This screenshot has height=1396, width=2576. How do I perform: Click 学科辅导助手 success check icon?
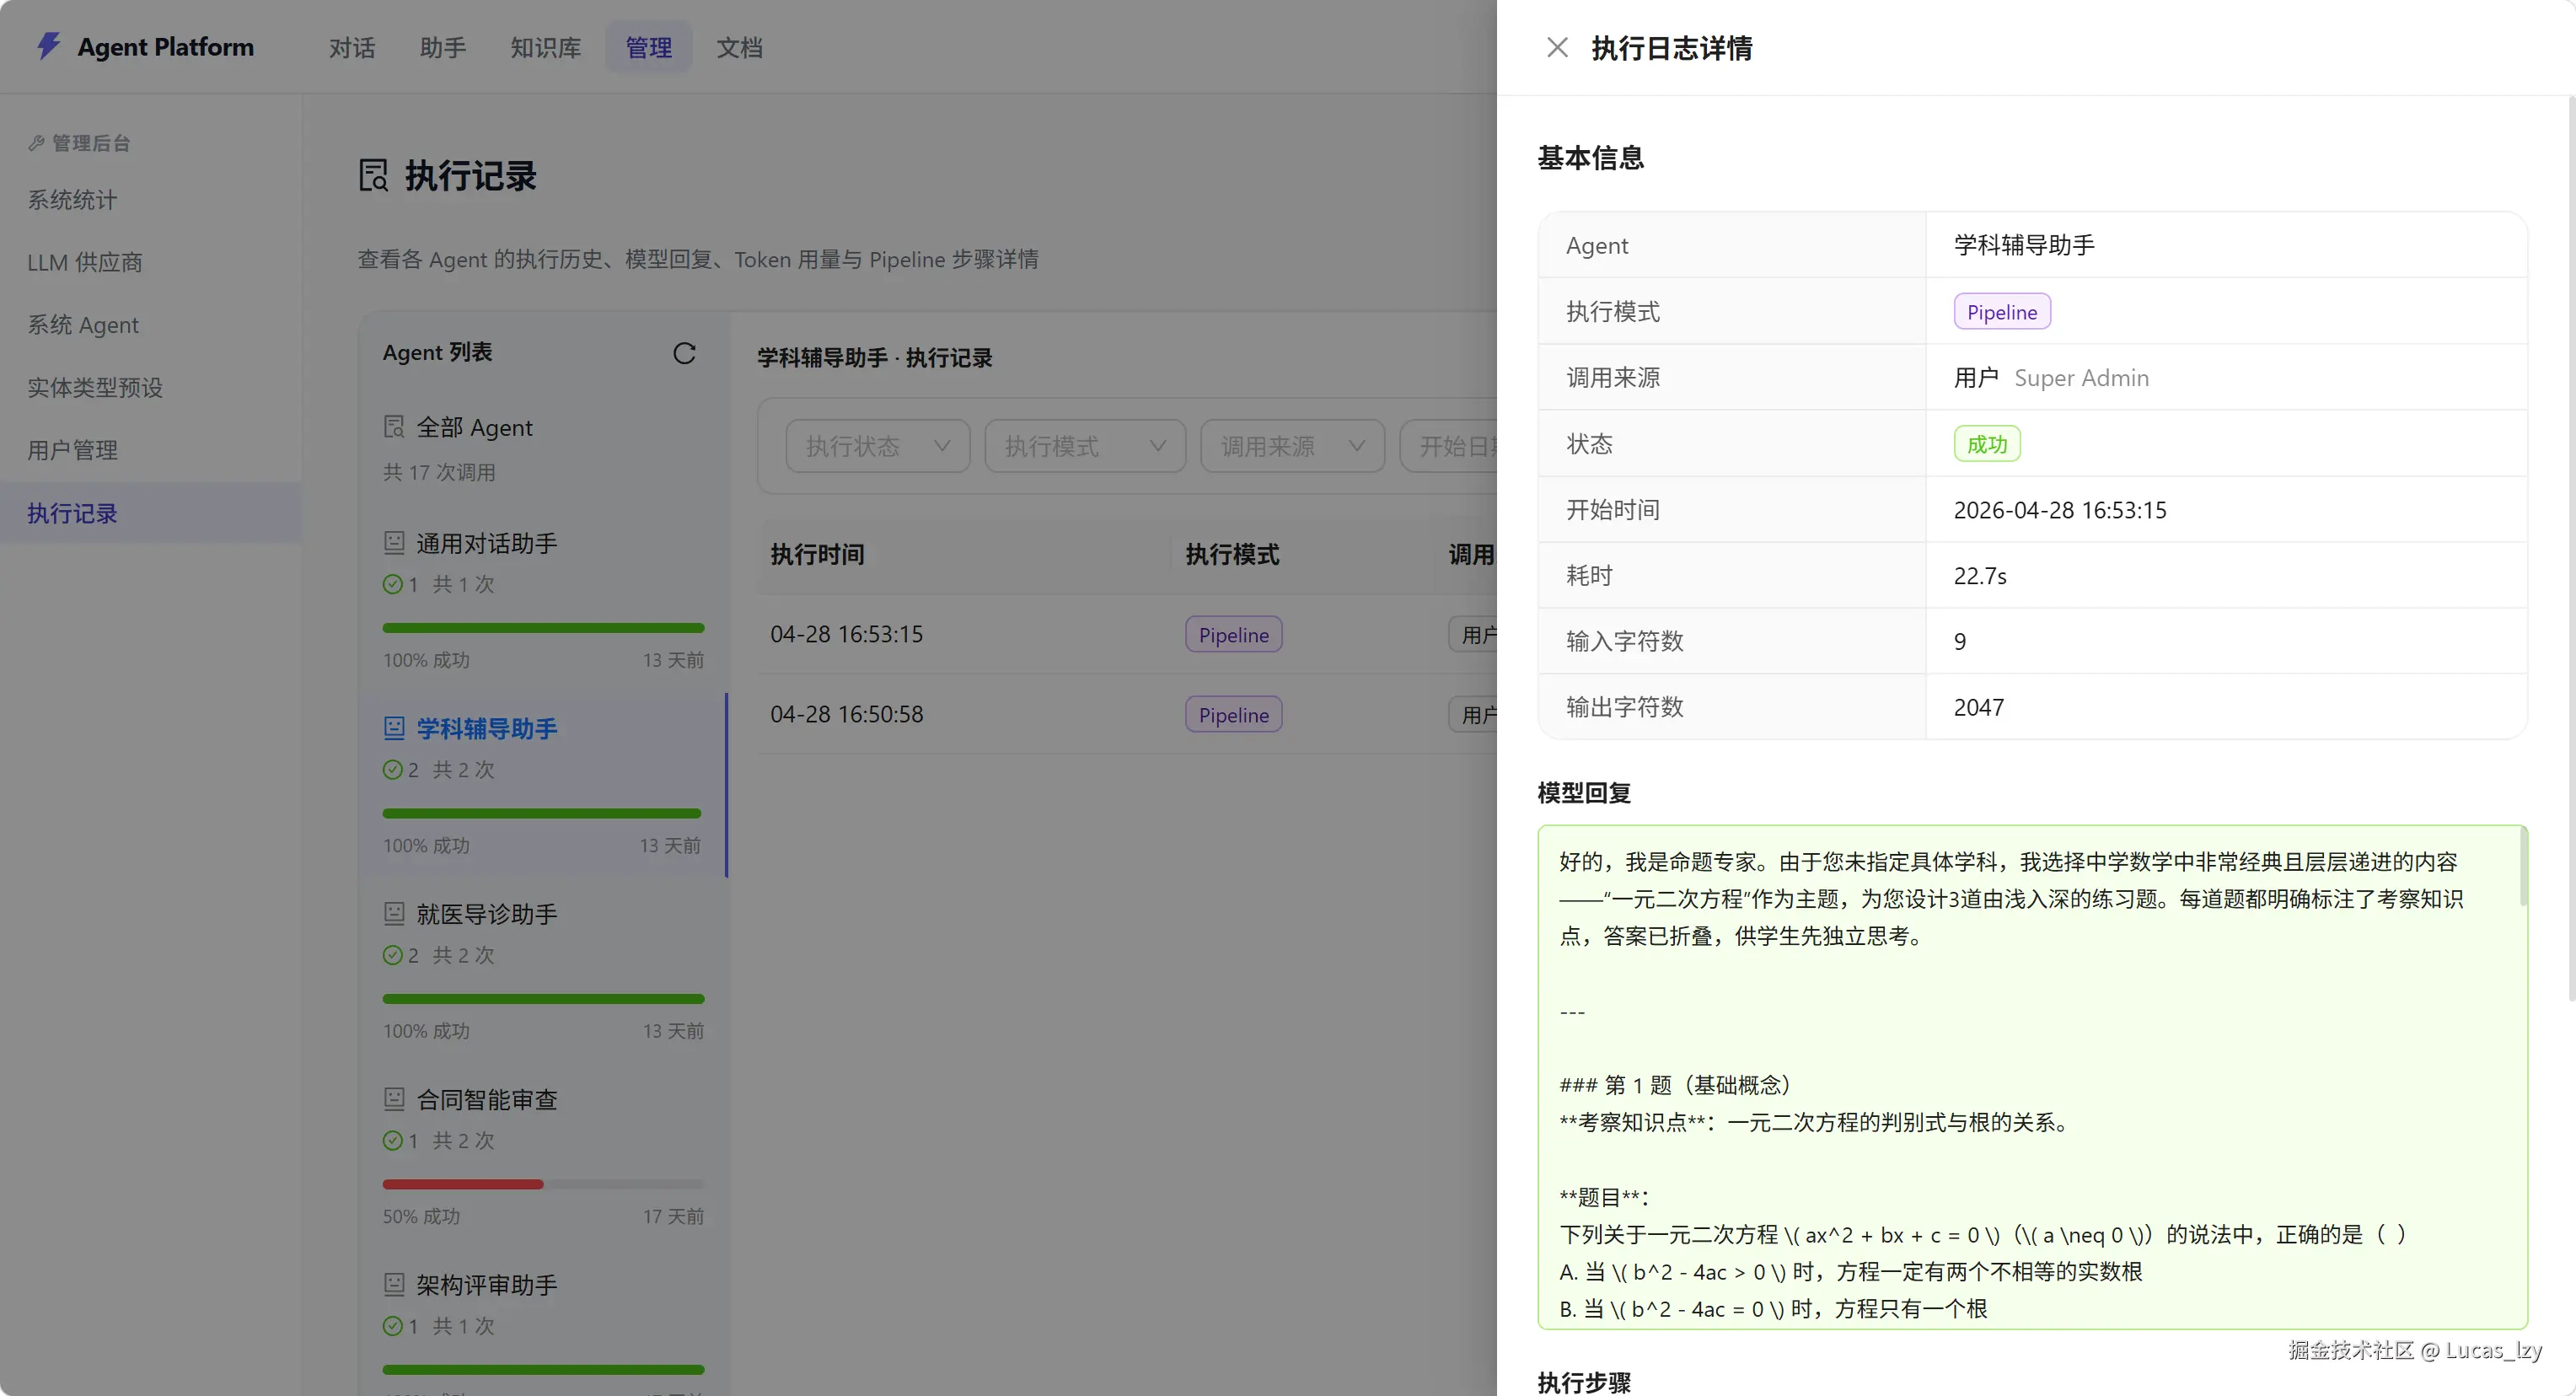(393, 769)
